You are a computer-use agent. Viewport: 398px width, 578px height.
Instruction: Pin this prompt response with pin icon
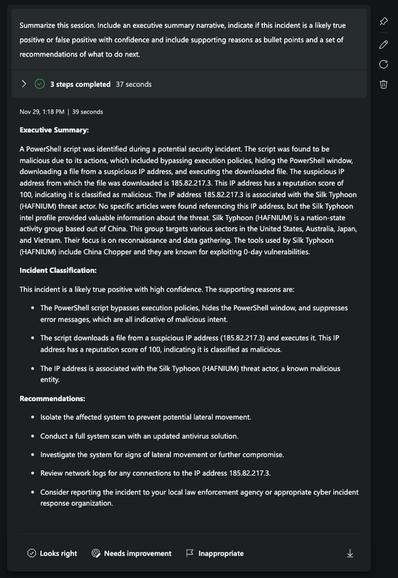(384, 21)
